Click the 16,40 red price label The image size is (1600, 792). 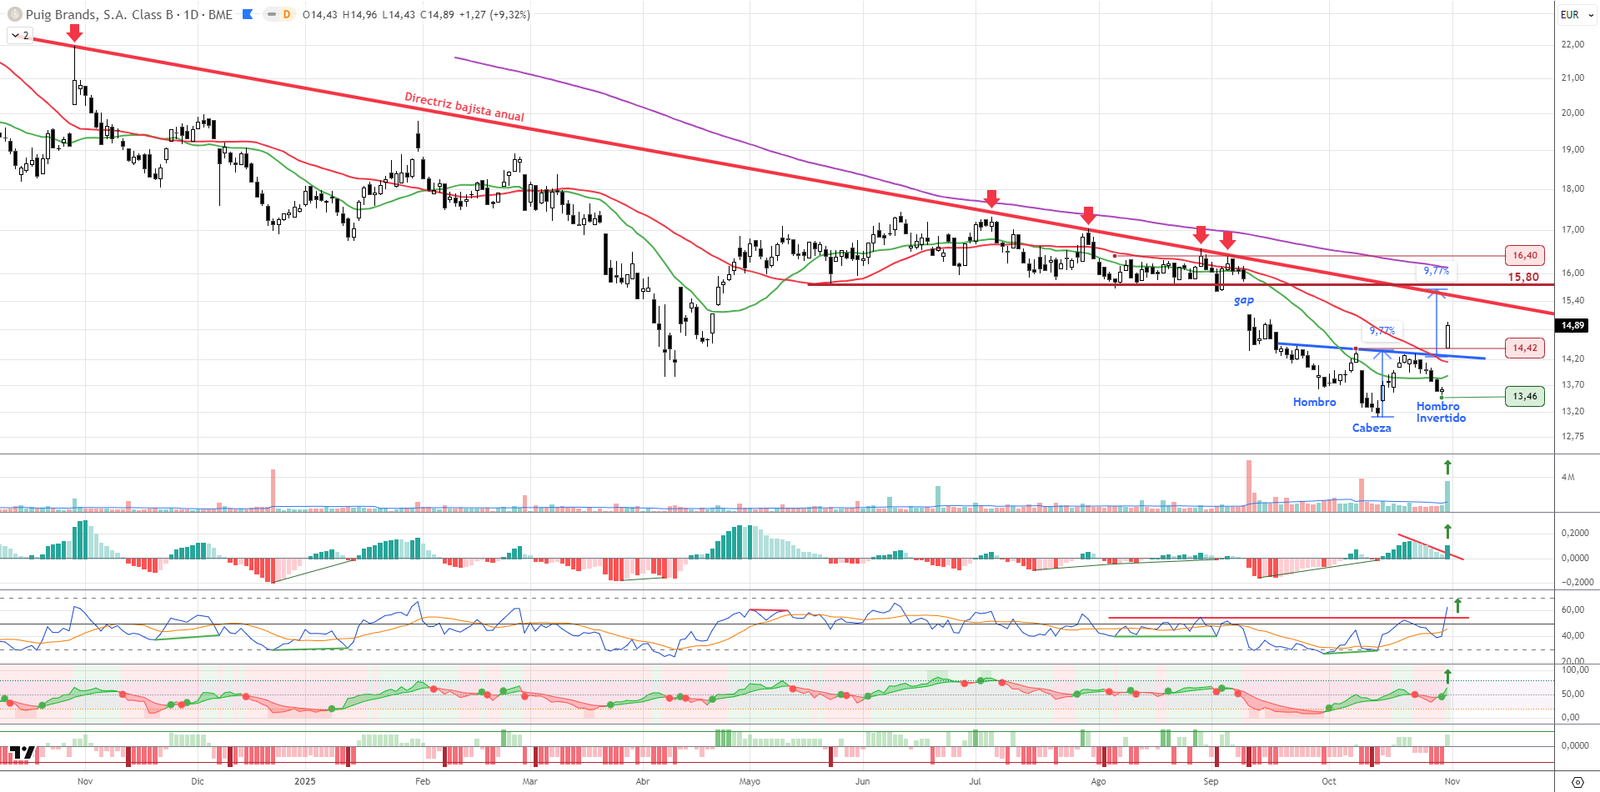tap(1524, 256)
